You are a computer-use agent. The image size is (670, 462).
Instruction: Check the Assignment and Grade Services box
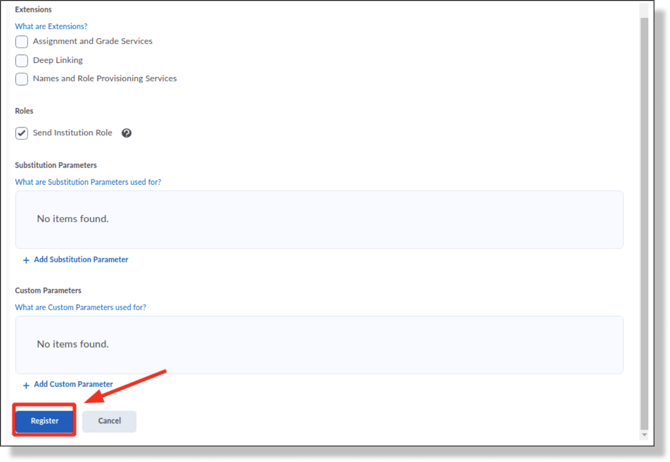(21, 42)
